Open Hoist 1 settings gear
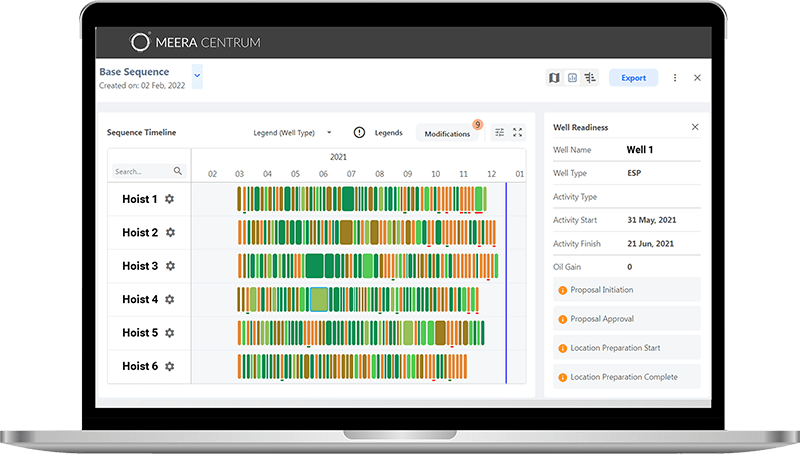The image size is (800, 454). 170,199
